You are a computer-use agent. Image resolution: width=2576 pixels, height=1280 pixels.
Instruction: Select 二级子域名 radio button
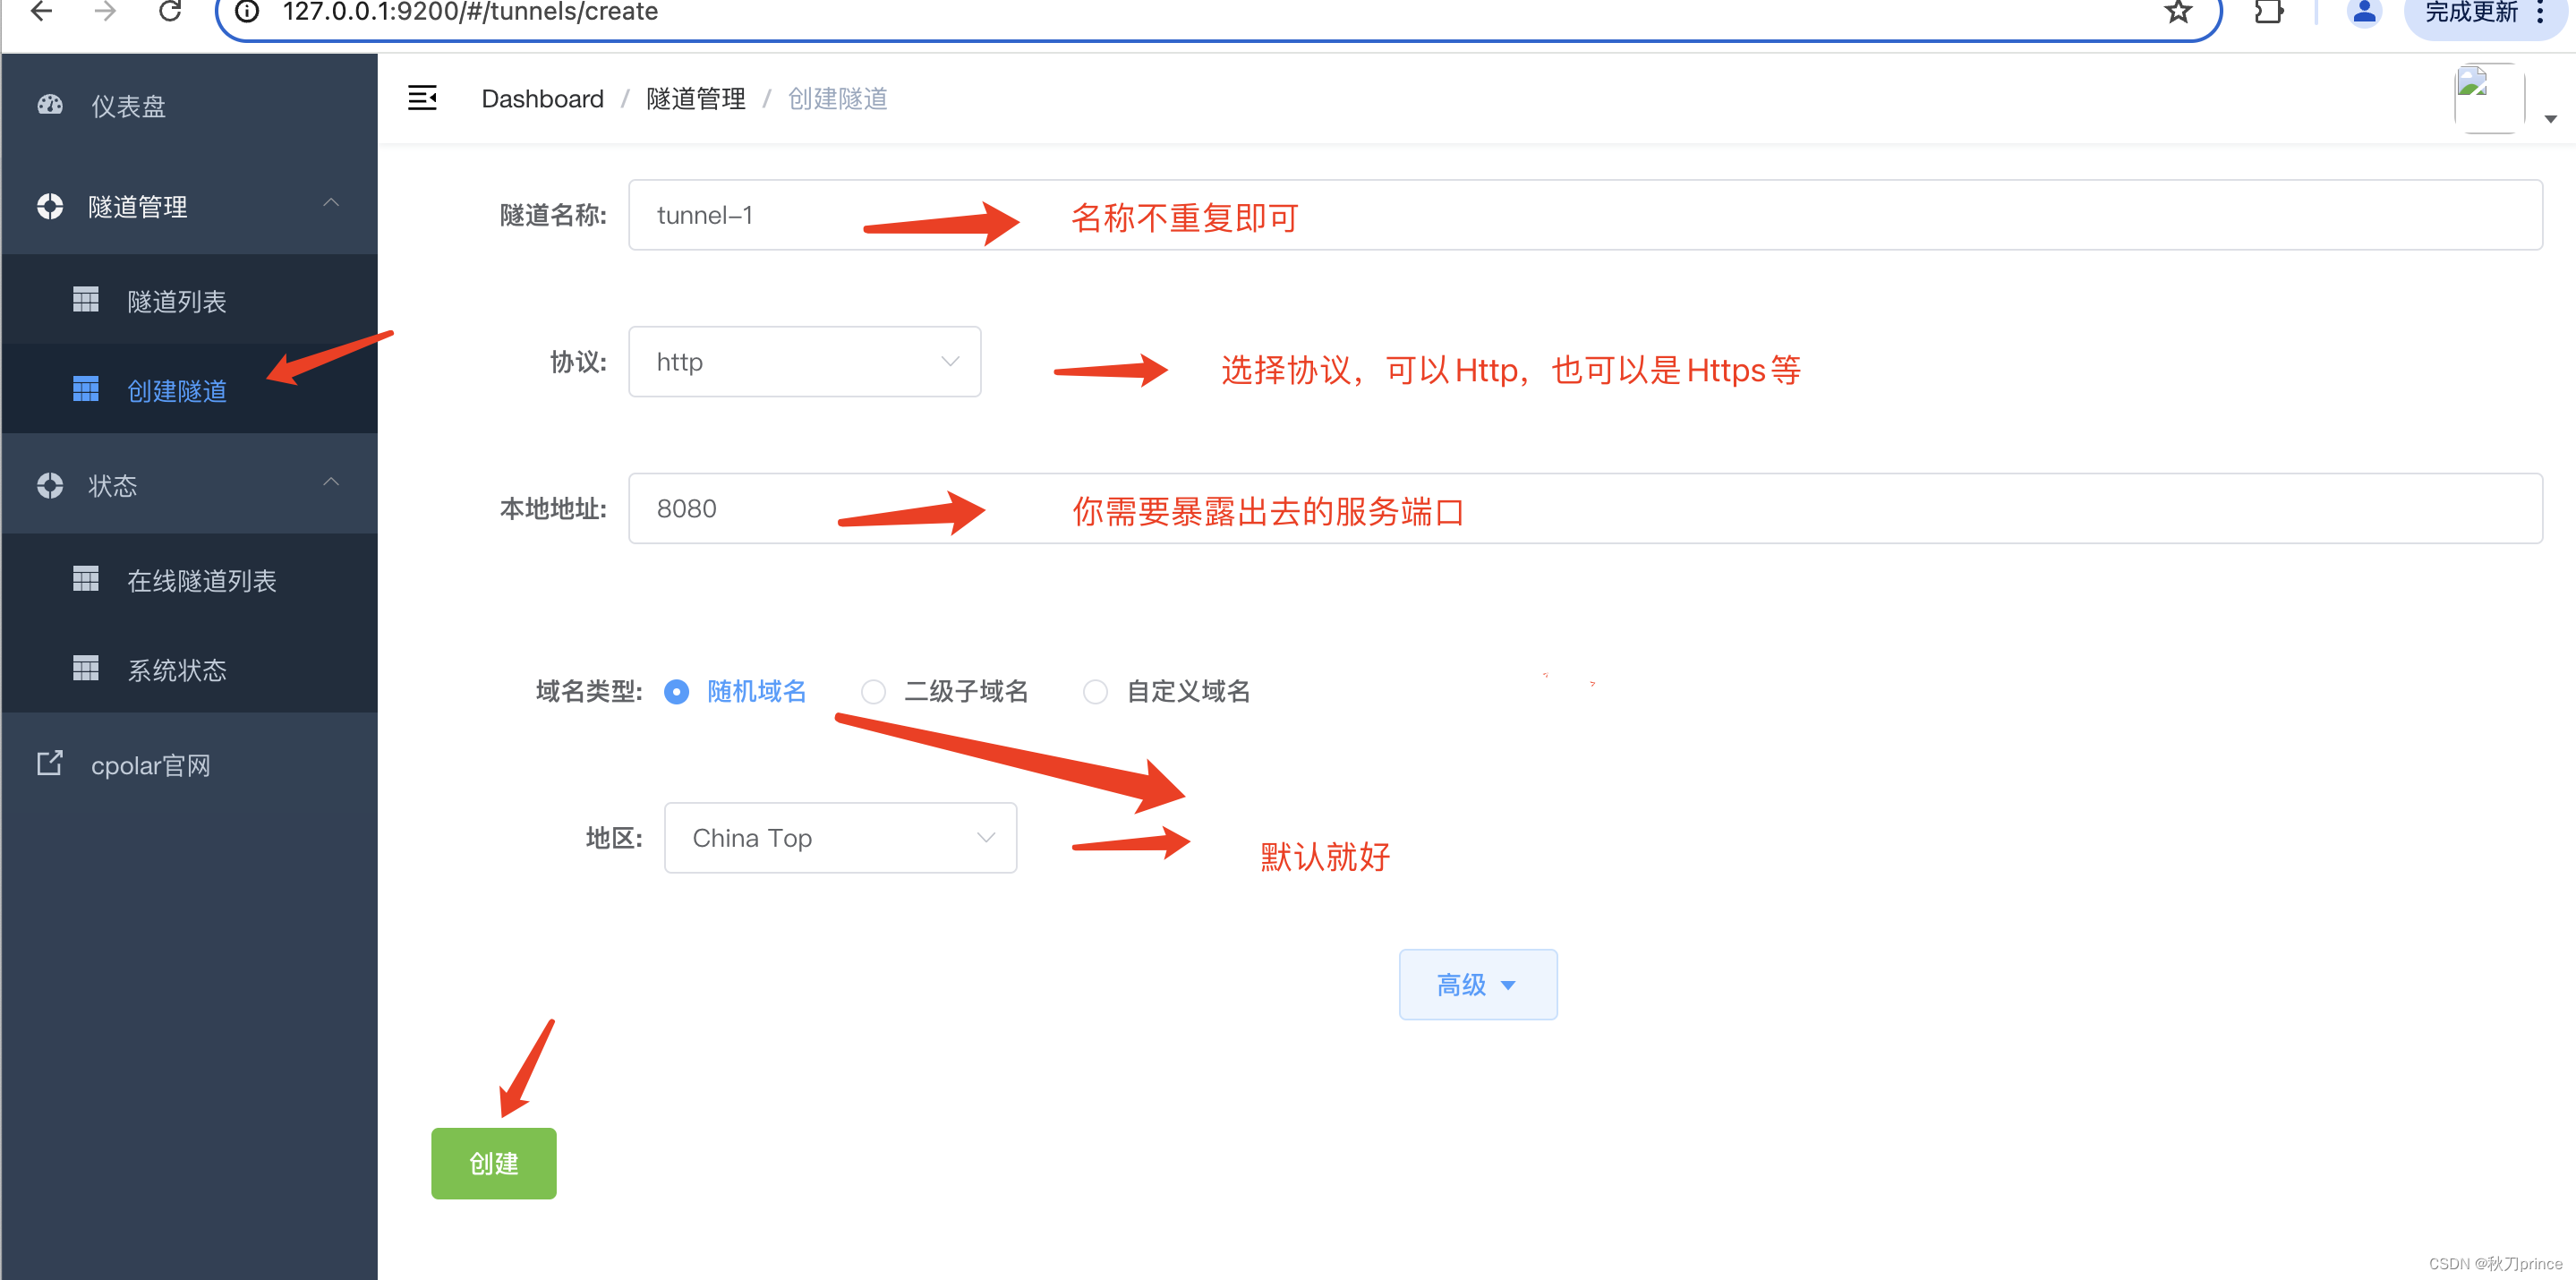(x=874, y=691)
